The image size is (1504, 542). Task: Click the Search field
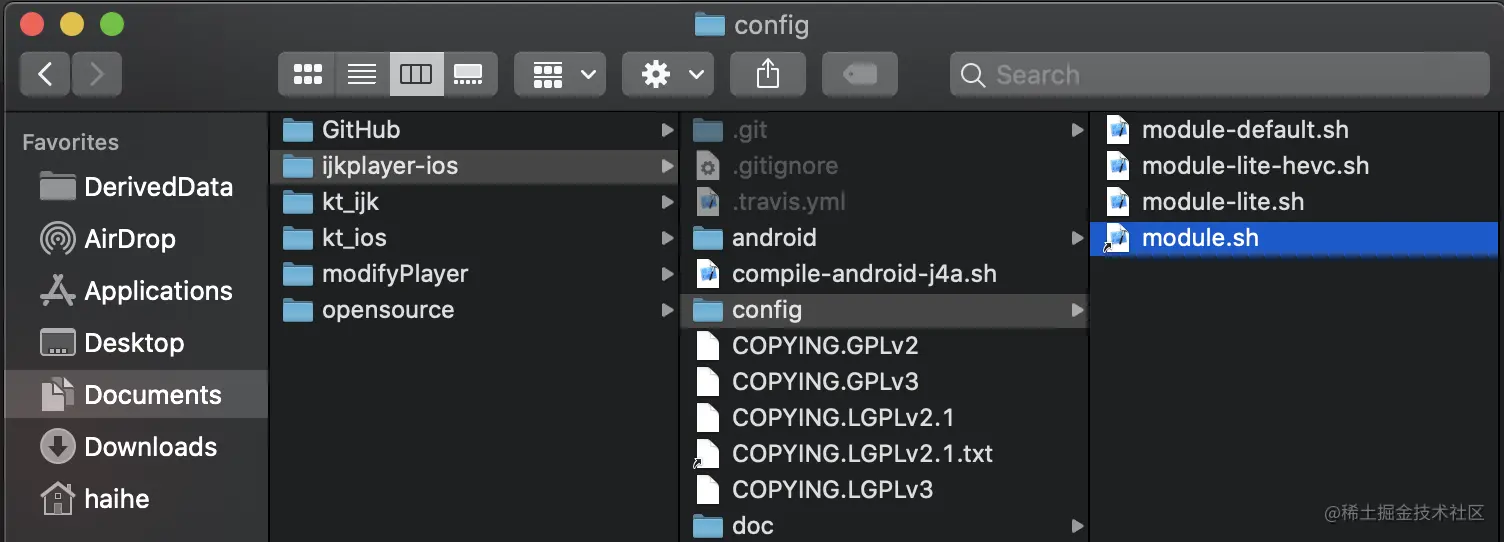(x=1220, y=75)
